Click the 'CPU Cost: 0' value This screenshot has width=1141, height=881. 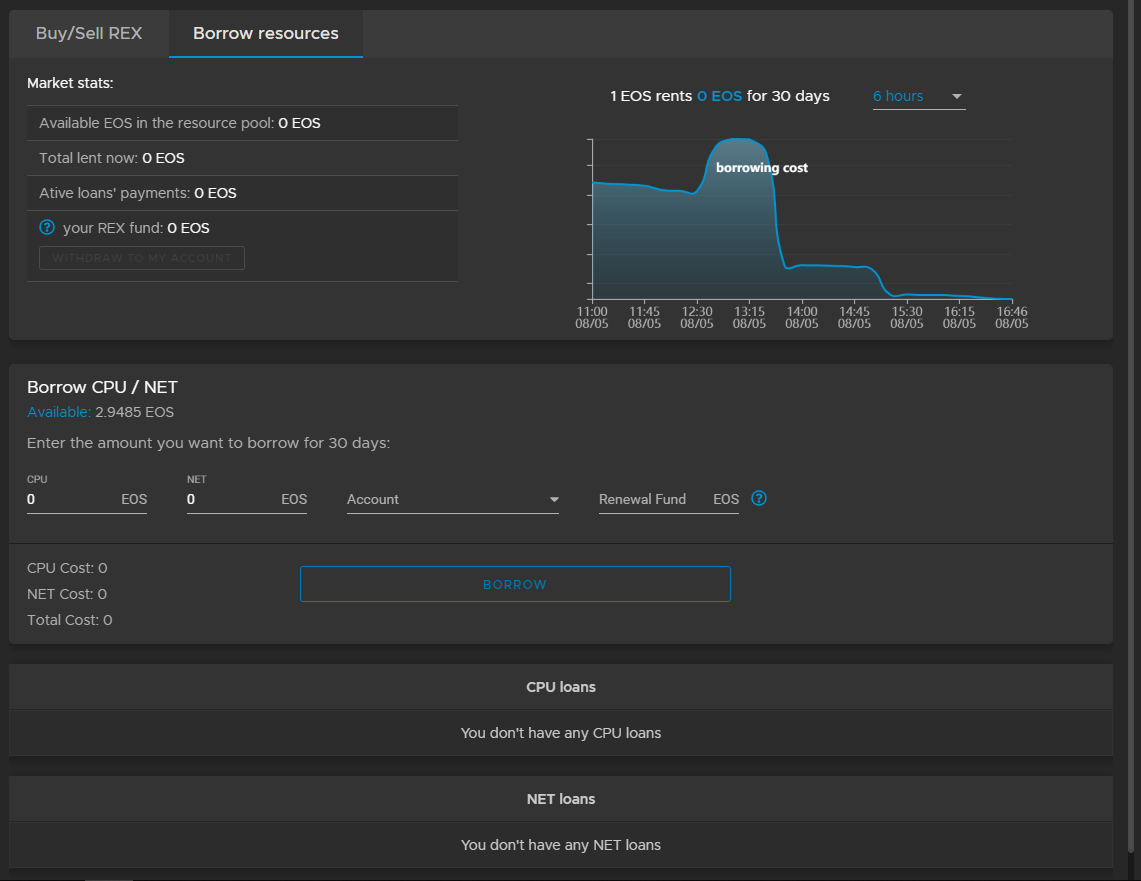[67, 568]
